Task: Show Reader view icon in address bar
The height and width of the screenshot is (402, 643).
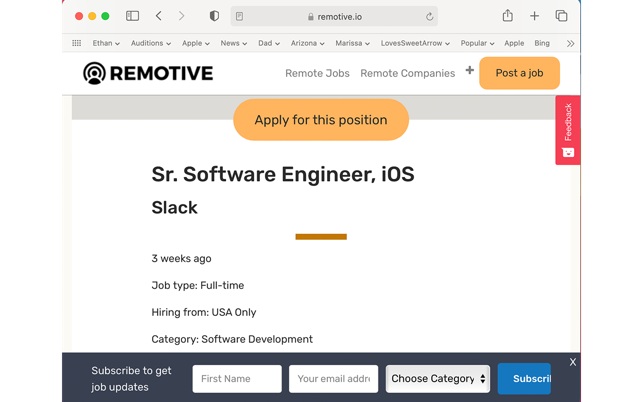Action: (x=239, y=16)
